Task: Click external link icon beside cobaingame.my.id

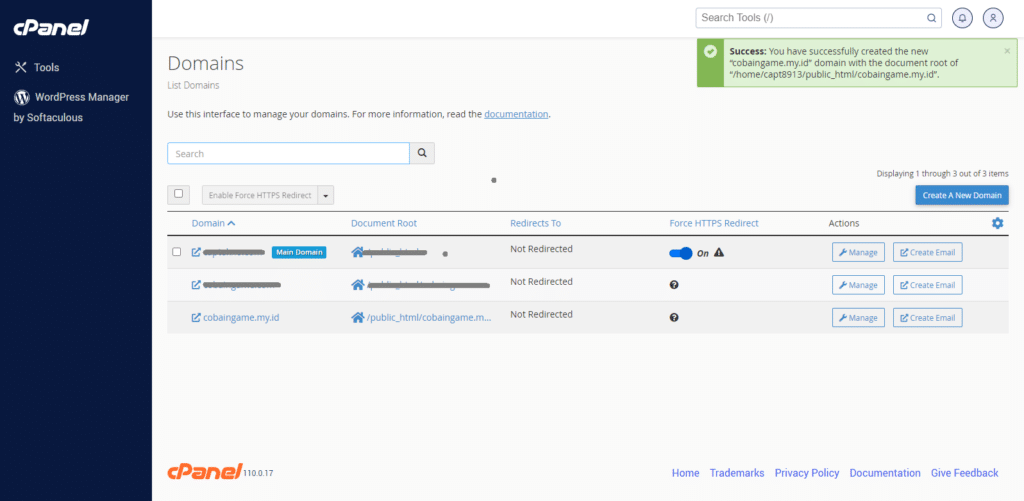Action: click(x=196, y=317)
